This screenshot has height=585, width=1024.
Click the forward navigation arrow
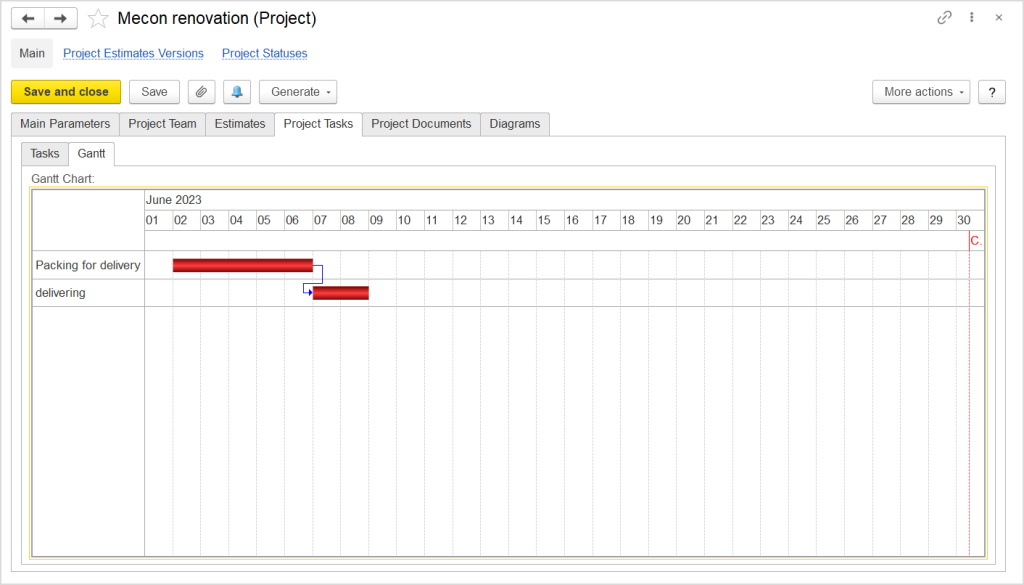click(60, 19)
